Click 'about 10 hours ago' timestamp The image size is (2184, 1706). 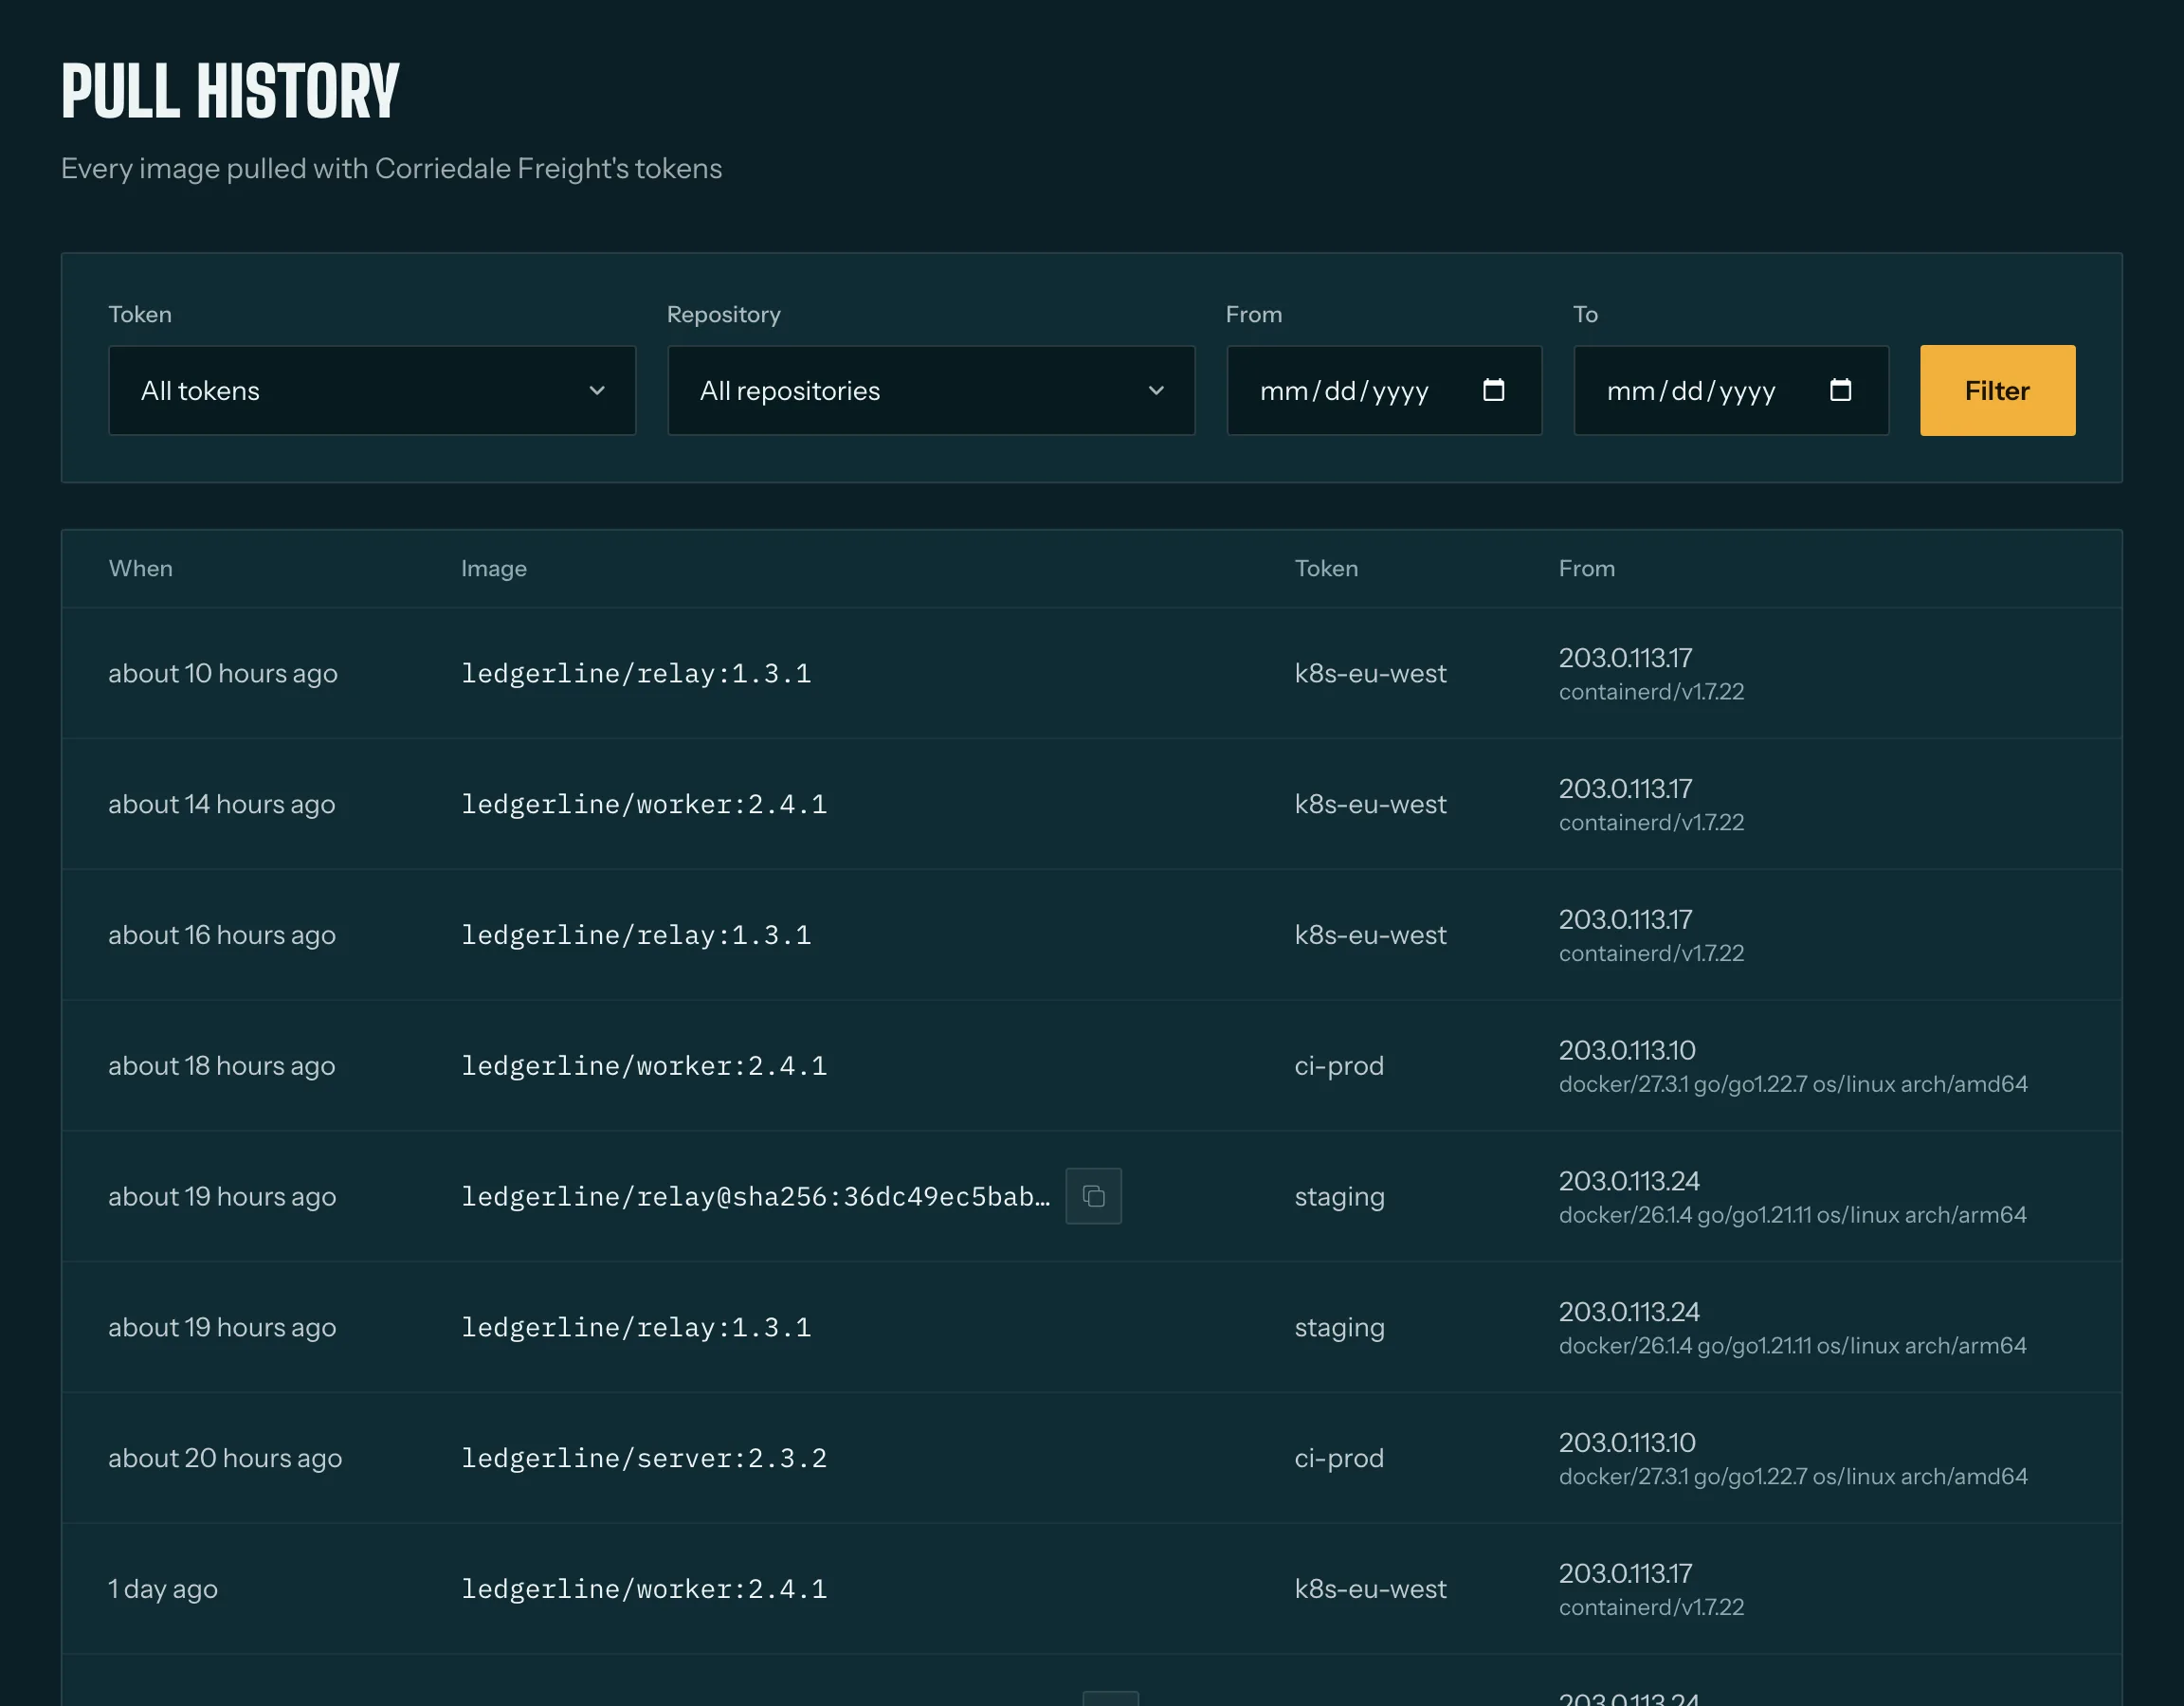pos(223,673)
